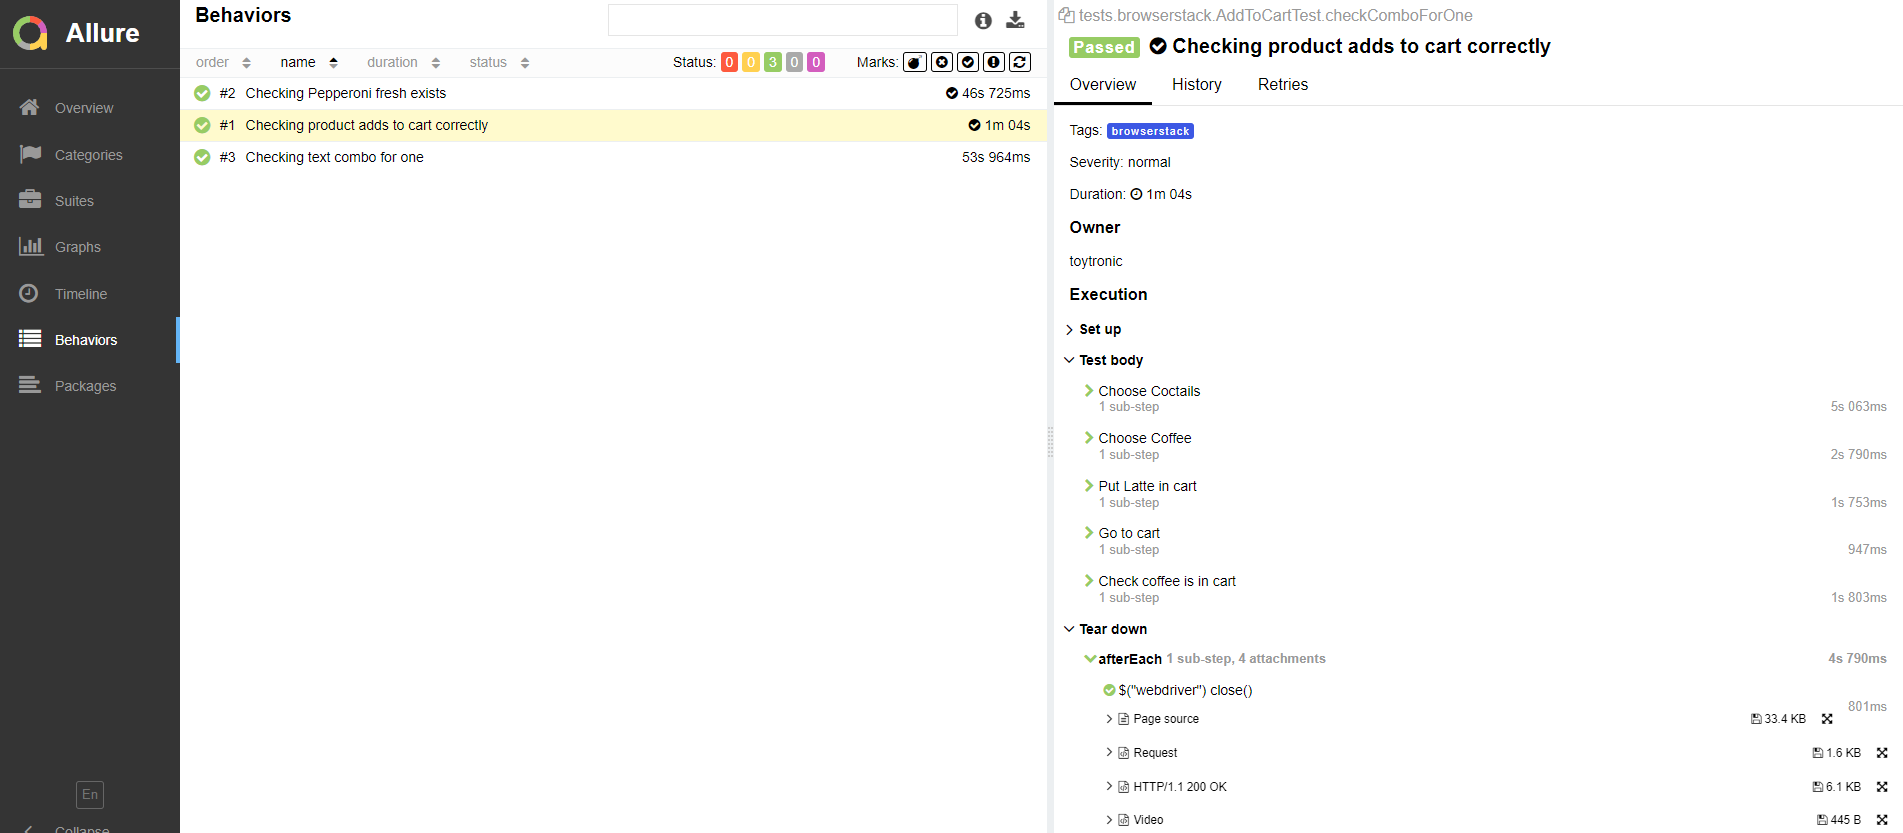This screenshot has height=833, width=1903.
Task: Toggle the new failed mark filter
Action: (942, 62)
